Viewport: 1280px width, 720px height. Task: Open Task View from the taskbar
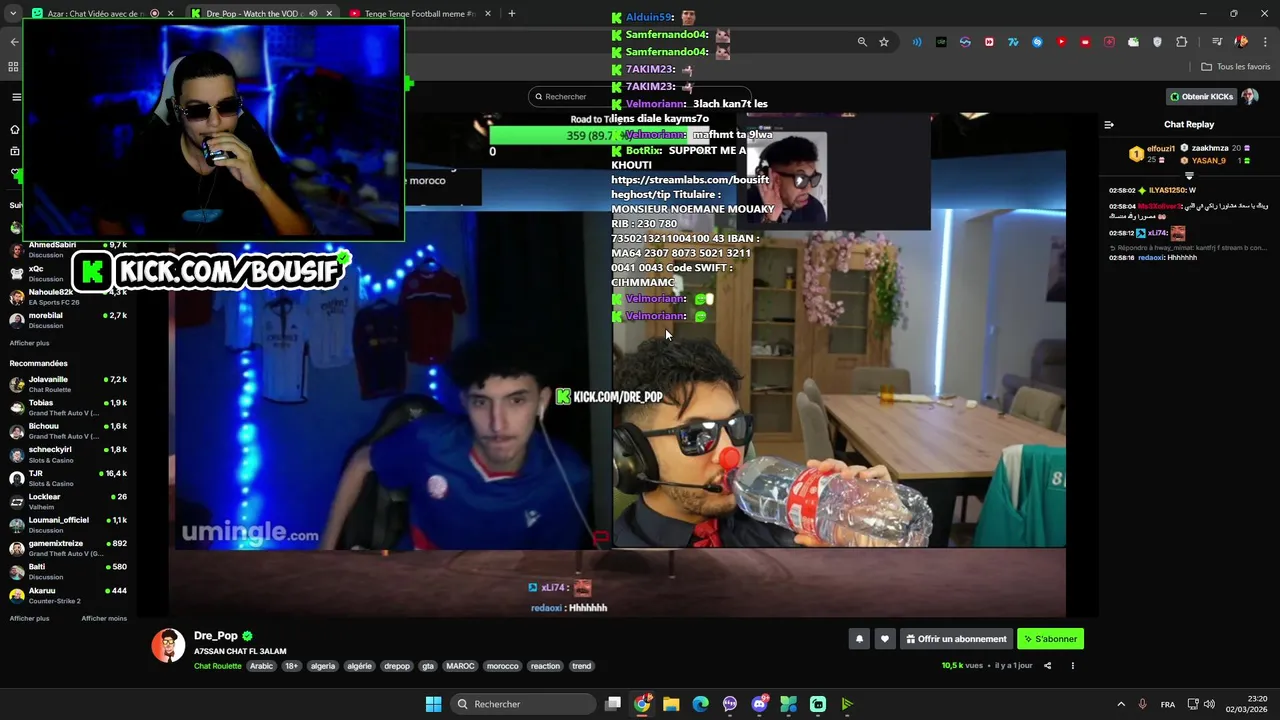pyautogui.click(x=613, y=704)
